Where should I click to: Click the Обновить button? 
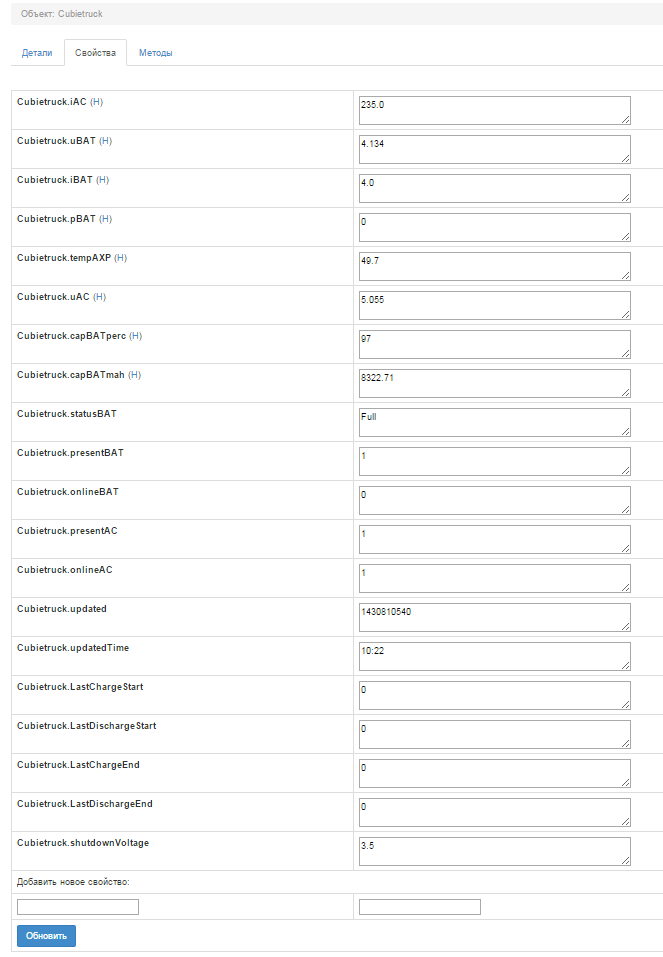46,936
